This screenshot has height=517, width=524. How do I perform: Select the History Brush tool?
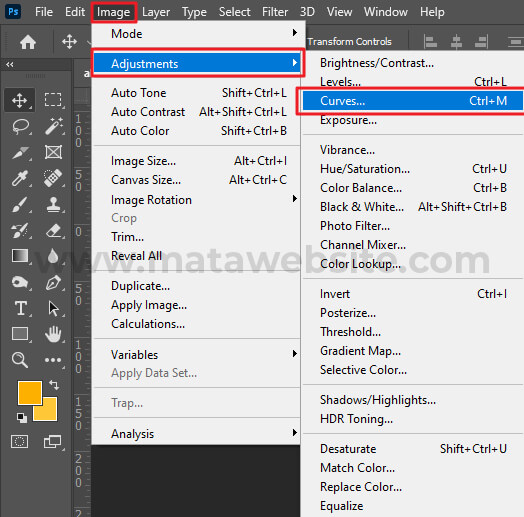pyautogui.click(x=19, y=231)
